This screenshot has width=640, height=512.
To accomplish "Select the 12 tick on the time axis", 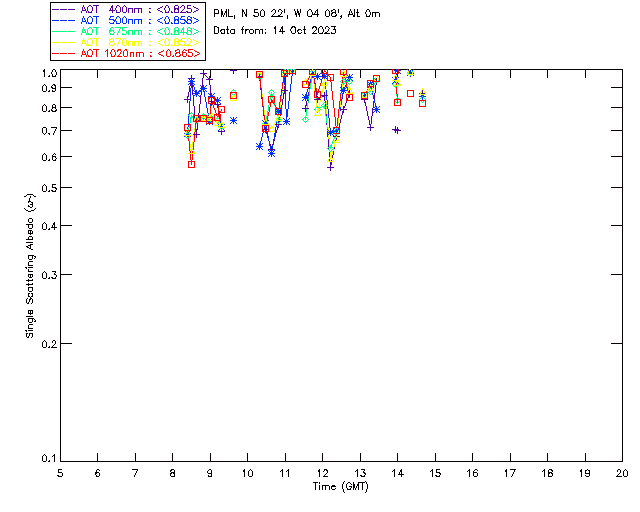I will pyautogui.click(x=322, y=473).
